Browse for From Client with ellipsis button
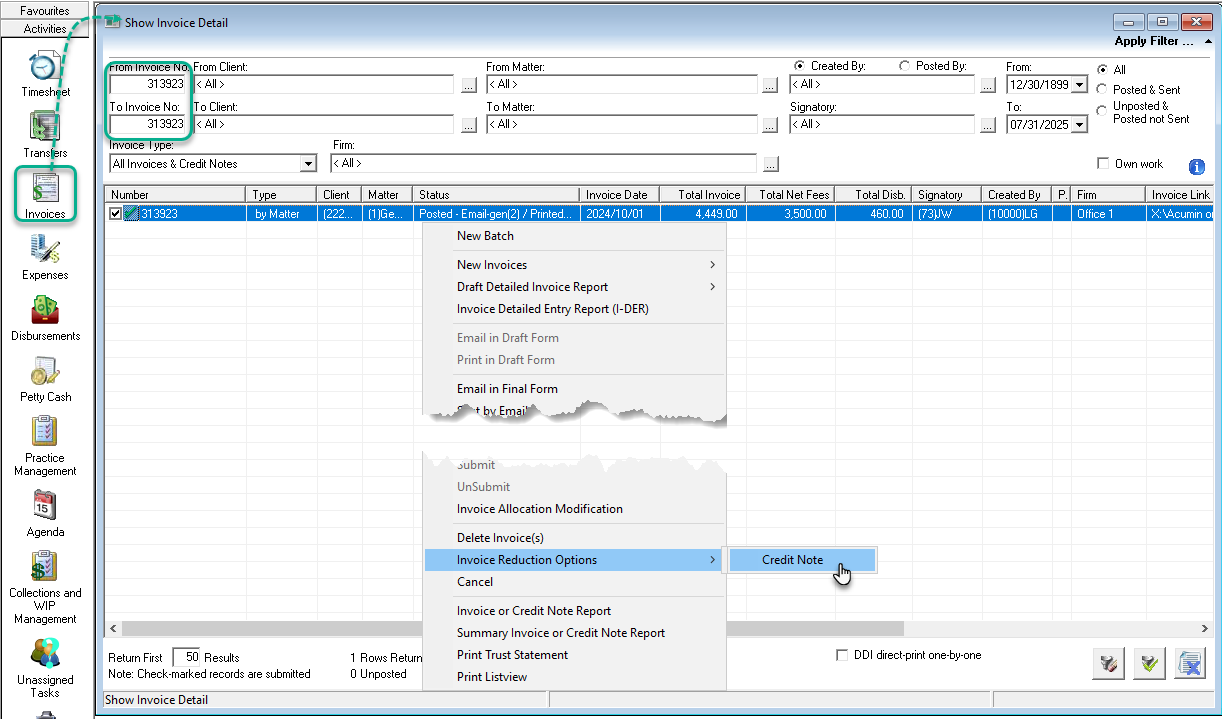This screenshot has width=1222, height=719. [469, 85]
